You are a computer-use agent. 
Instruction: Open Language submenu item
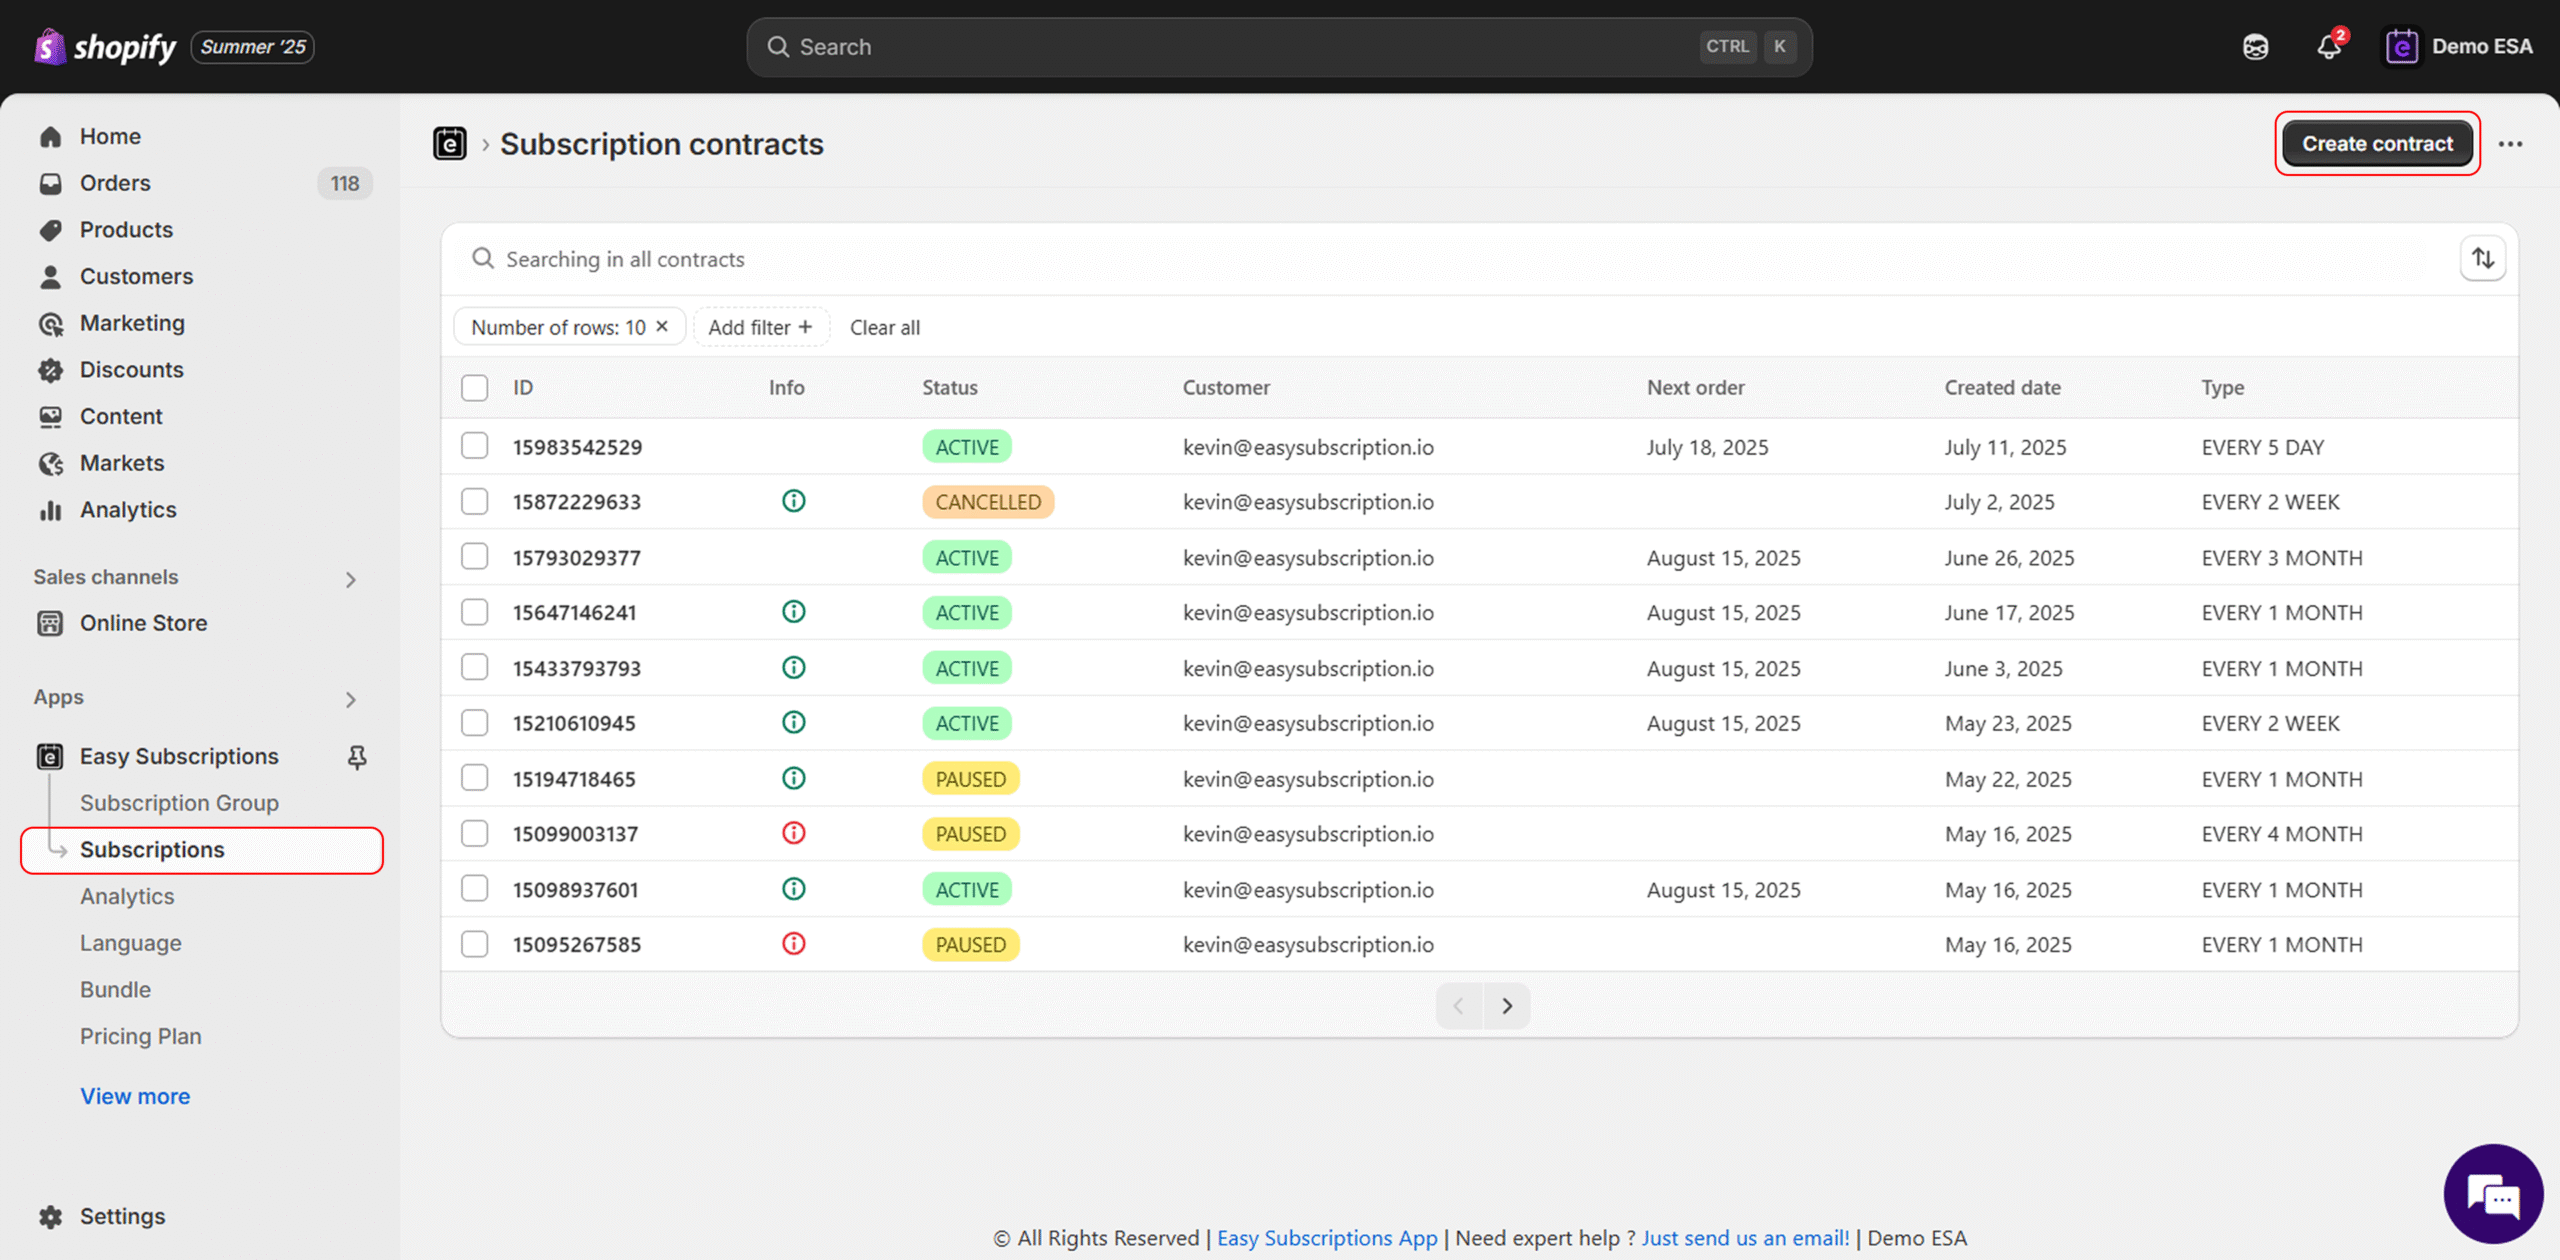(131, 943)
